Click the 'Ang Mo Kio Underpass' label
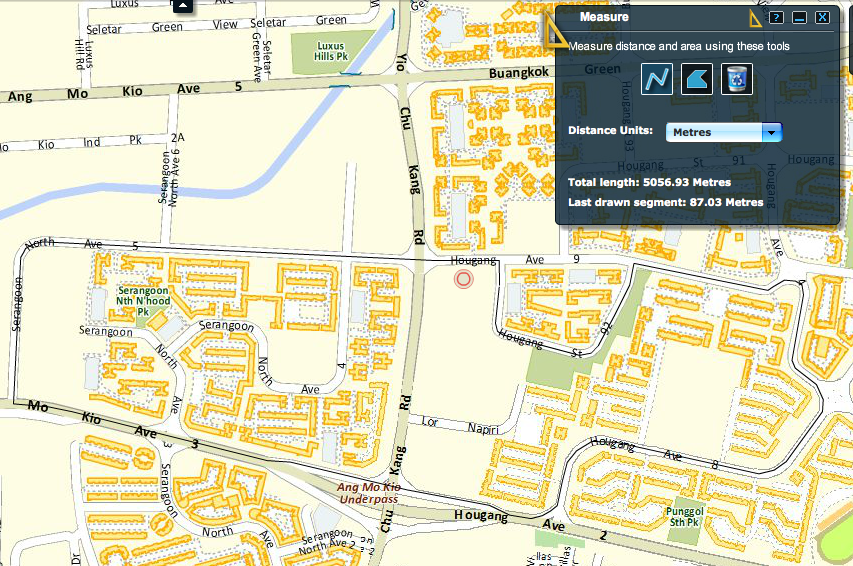The height and width of the screenshot is (566, 853). tap(369, 493)
